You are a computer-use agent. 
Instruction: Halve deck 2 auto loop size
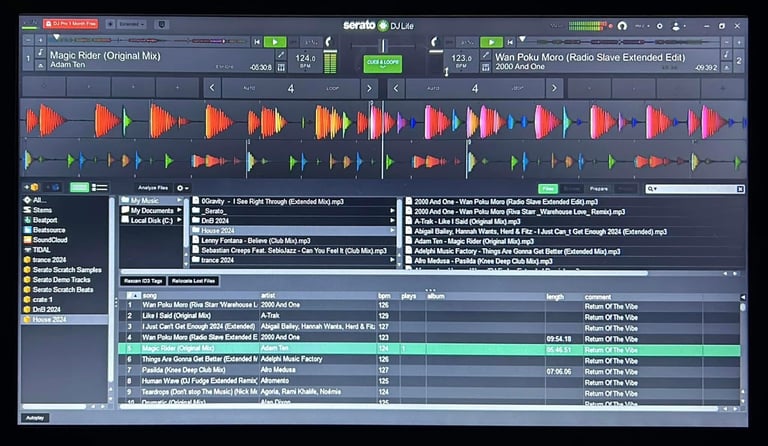coord(396,88)
